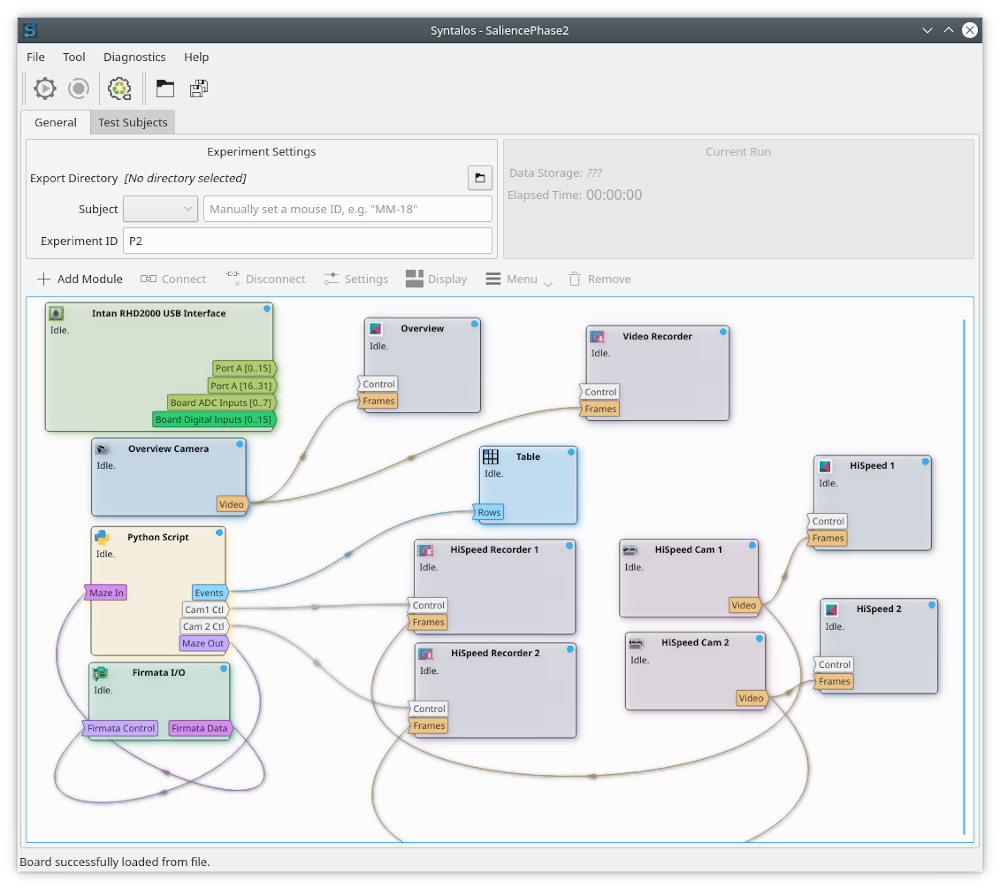Start the experiment run with the play gear icon
This screenshot has height=889, width=1000.
(45, 88)
